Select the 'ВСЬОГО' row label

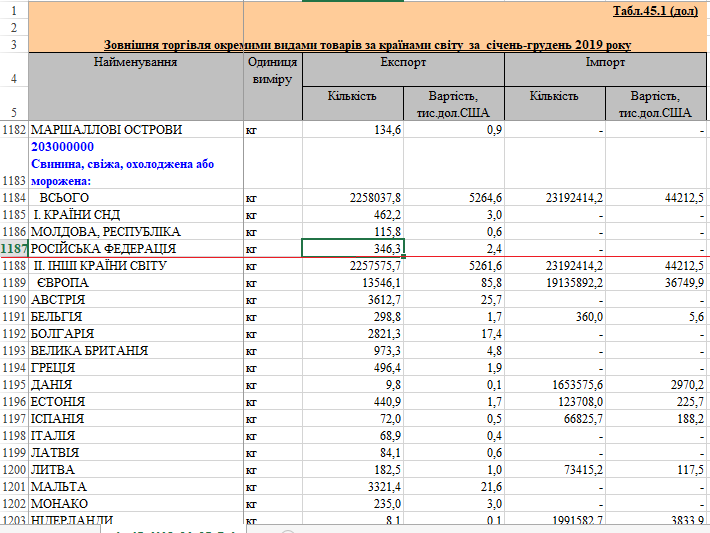click(136, 198)
